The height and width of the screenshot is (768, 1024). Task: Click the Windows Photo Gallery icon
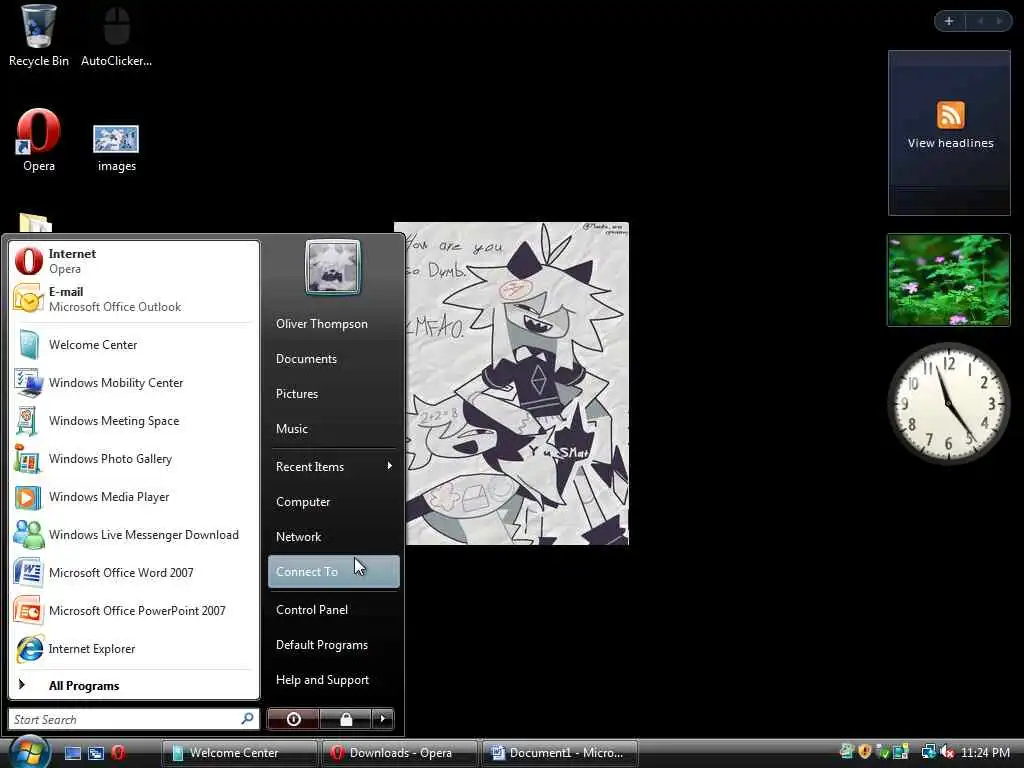tap(27, 459)
